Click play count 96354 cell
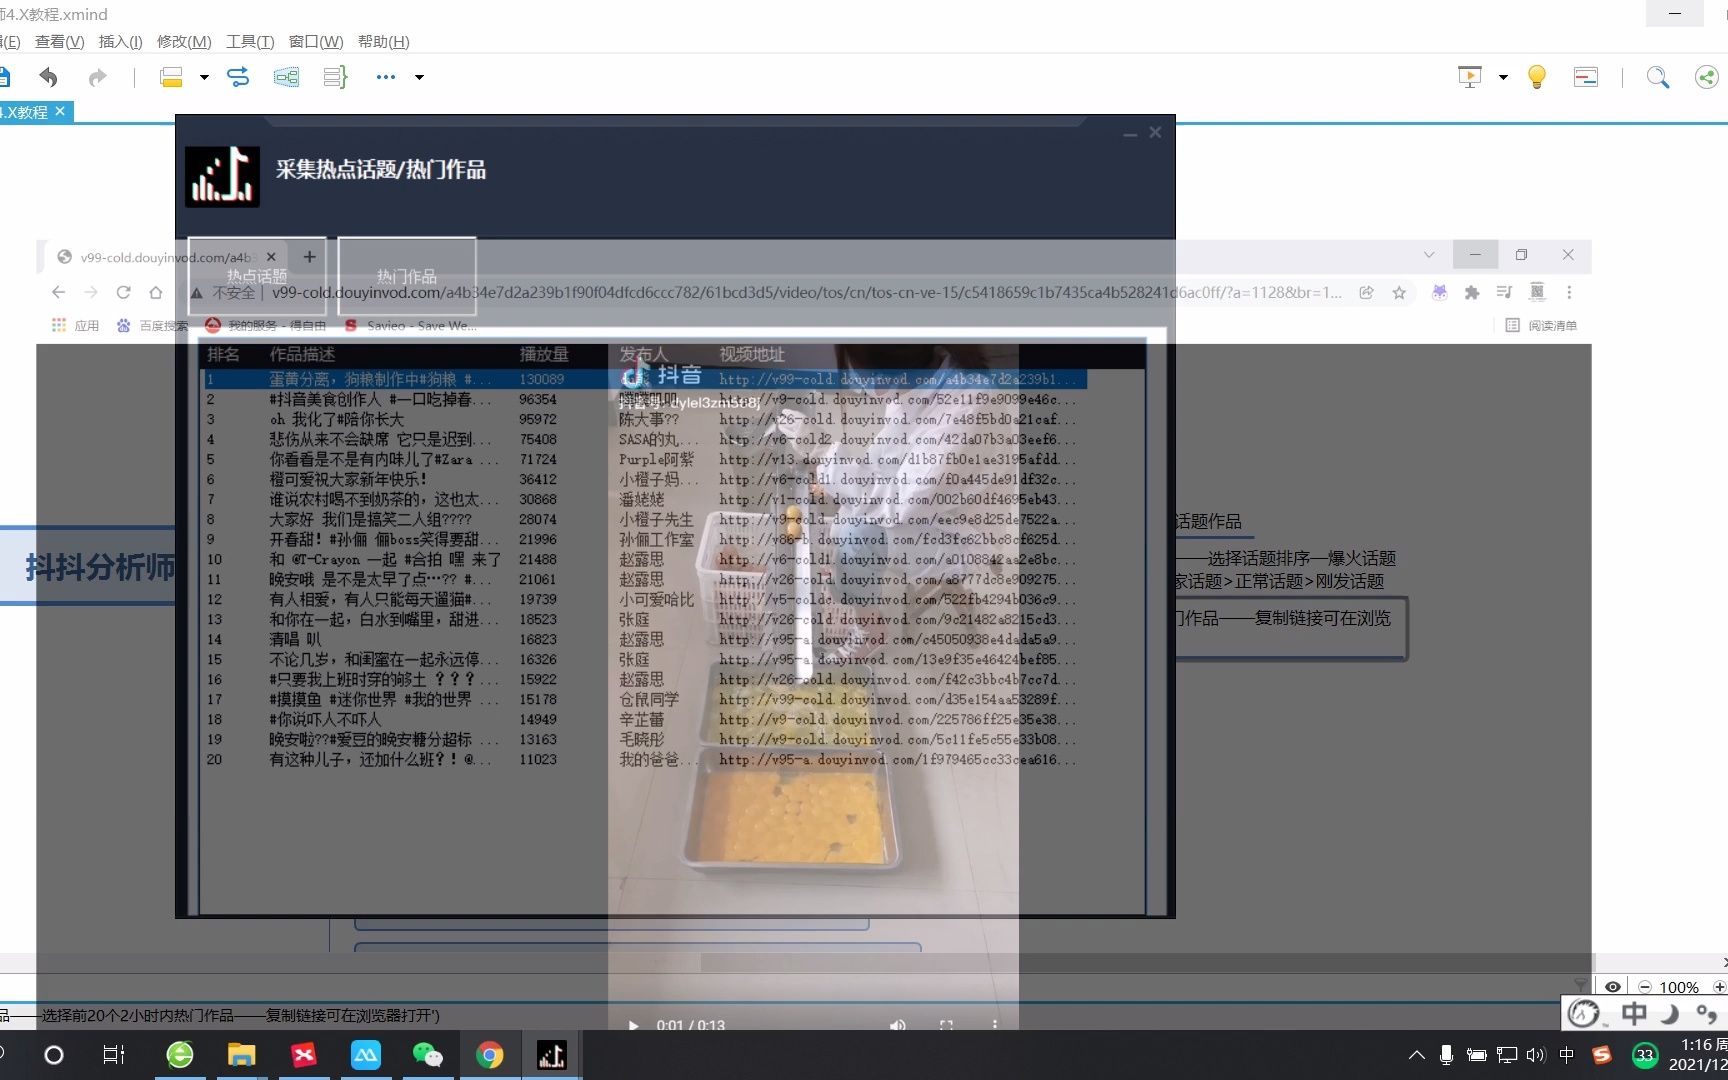Image resolution: width=1728 pixels, height=1080 pixels. pyautogui.click(x=538, y=399)
